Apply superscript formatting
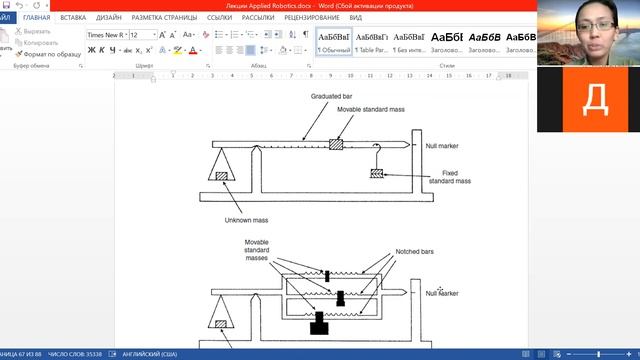Image resolution: width=640 pixels, height=360 pixels. 149,50
